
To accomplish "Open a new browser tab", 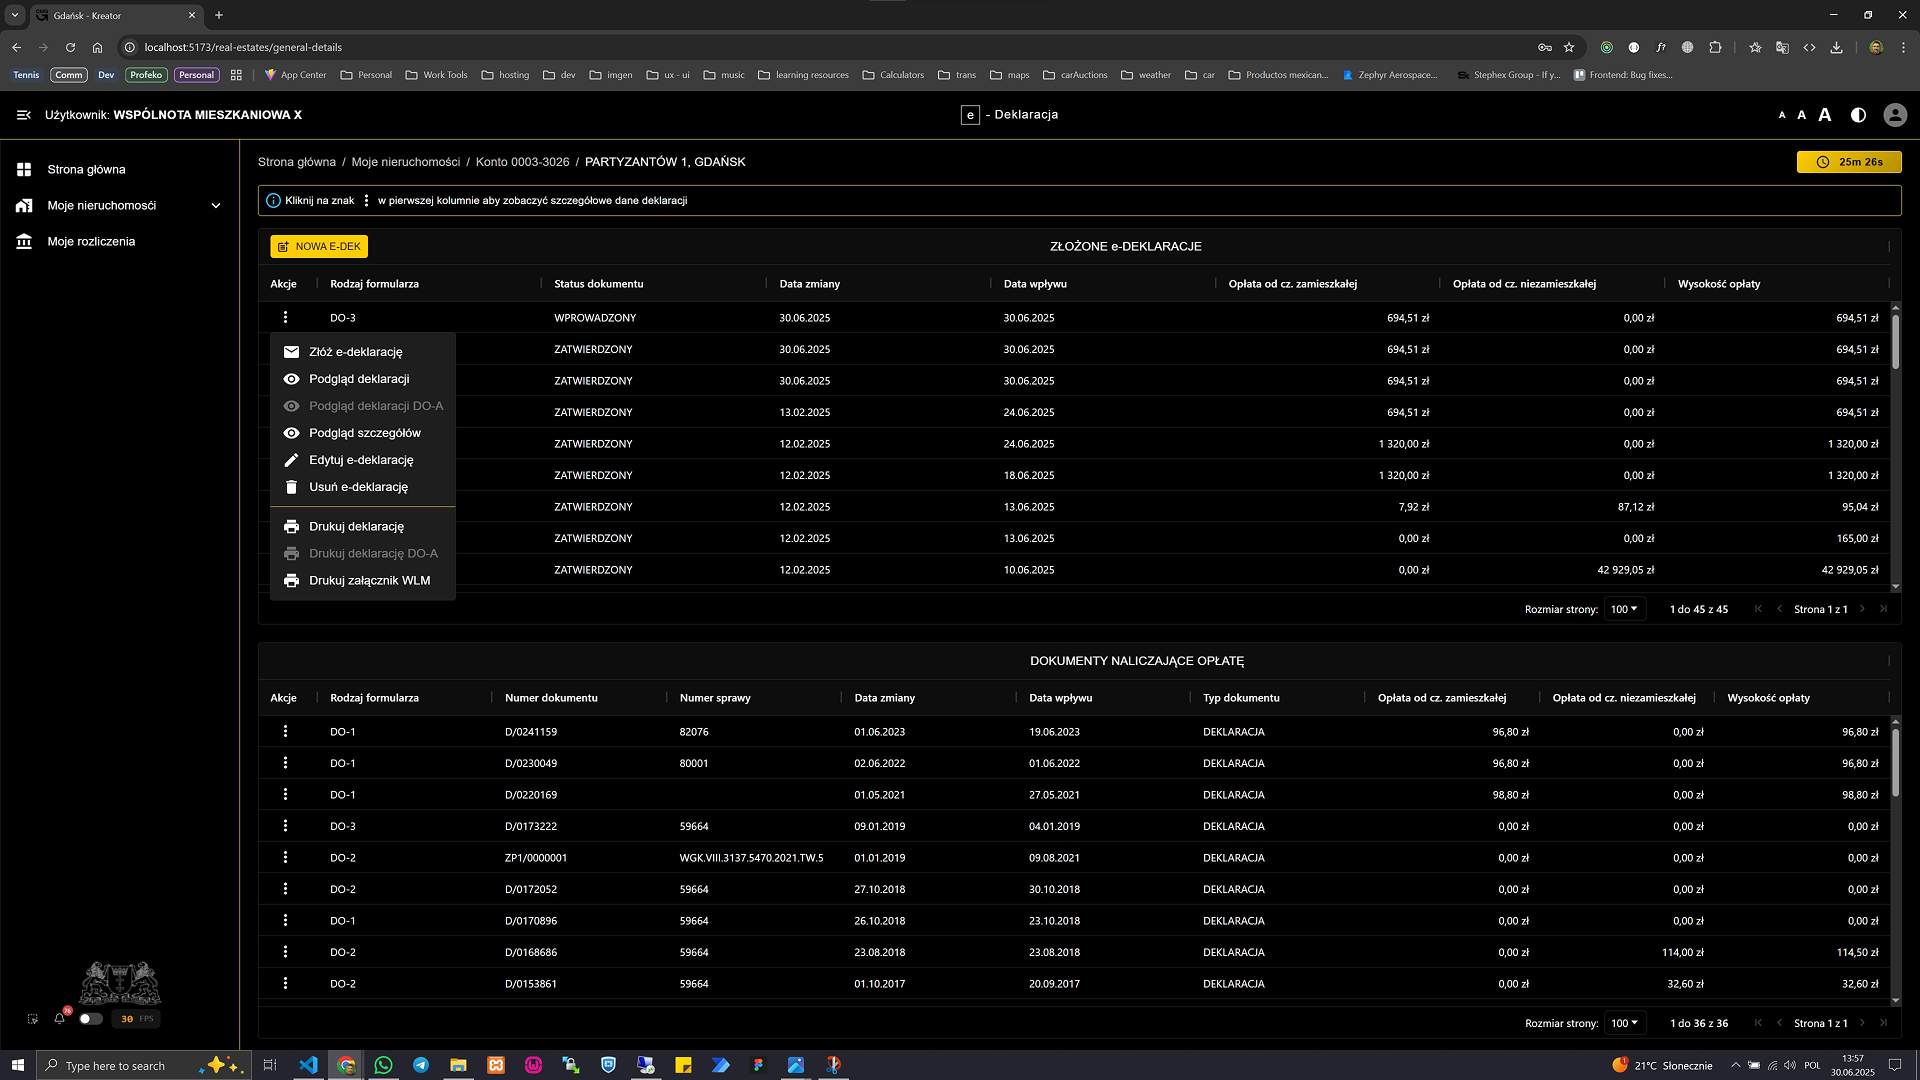I will tap(219, 15).
